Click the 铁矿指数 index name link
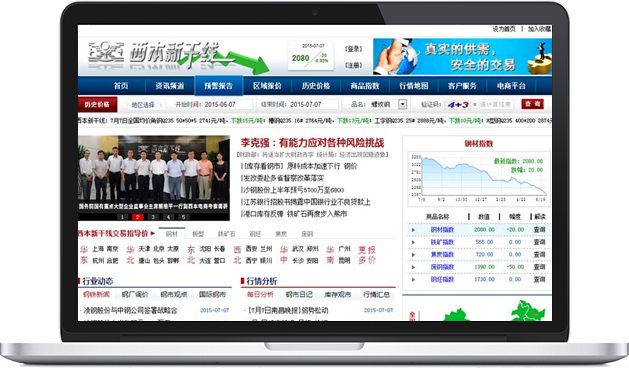The height and width of the screenshot is (368, 629). point(442,242)
